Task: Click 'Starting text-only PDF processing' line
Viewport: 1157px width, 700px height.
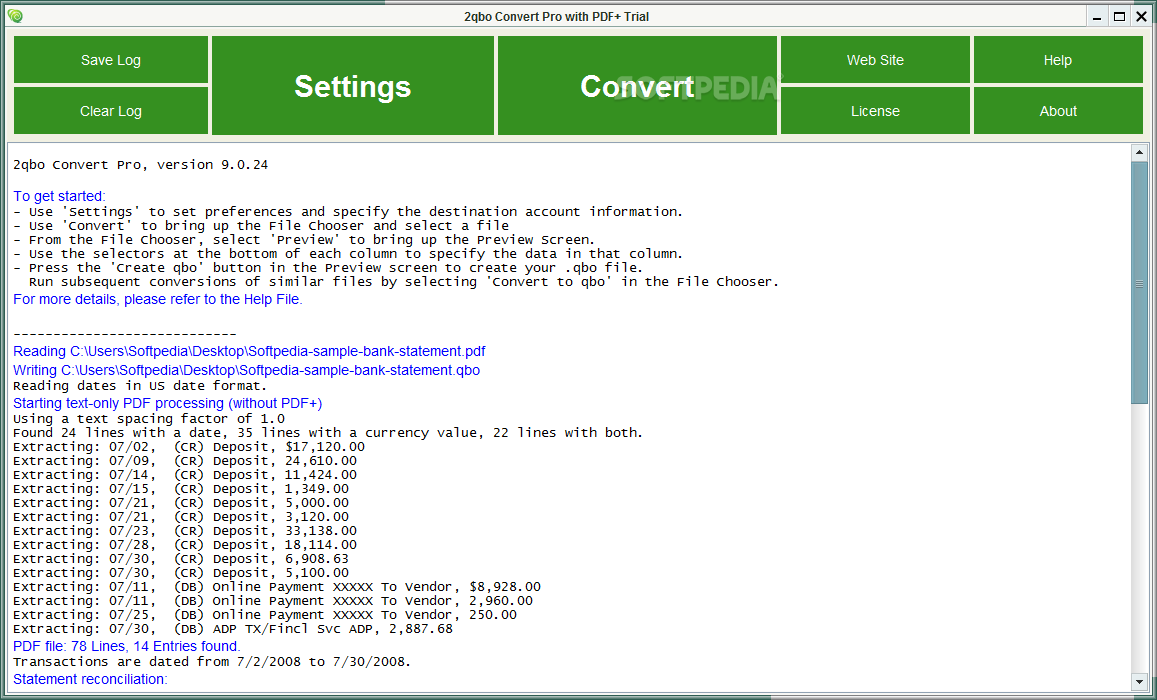Action: pyautogui.click(x=167, y=403)
